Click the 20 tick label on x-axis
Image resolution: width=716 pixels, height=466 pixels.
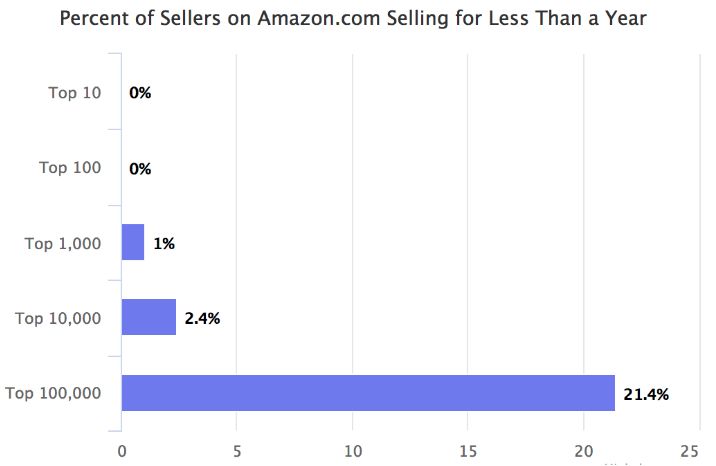point(583,450)
